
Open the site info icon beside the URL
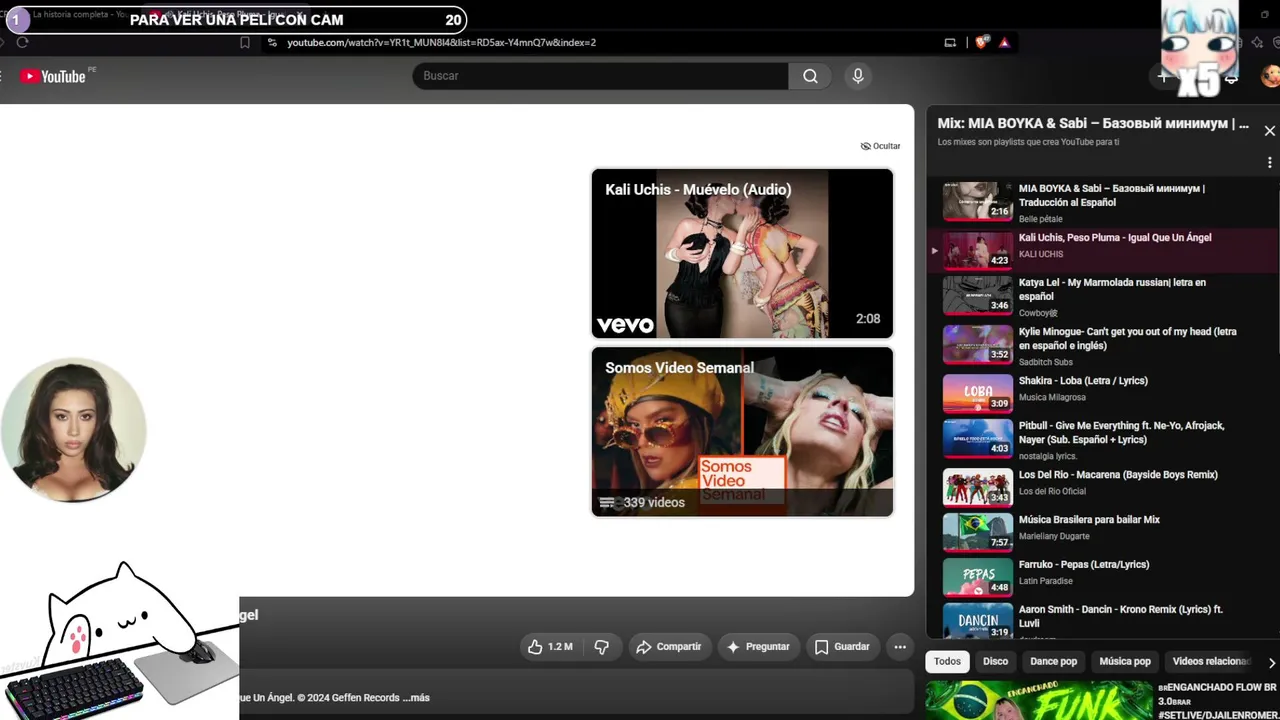272,43
